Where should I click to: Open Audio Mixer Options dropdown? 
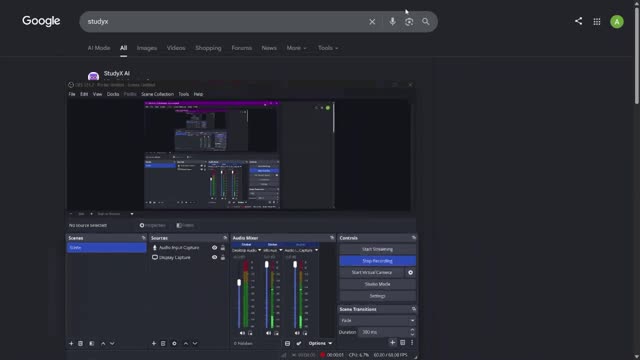pos(320,343)
